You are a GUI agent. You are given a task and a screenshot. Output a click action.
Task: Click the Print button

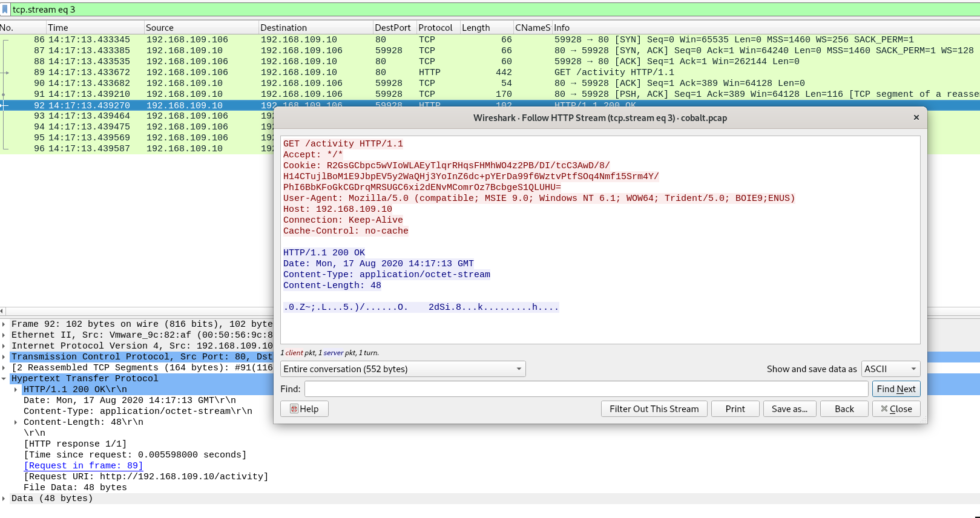click(735, 409)
